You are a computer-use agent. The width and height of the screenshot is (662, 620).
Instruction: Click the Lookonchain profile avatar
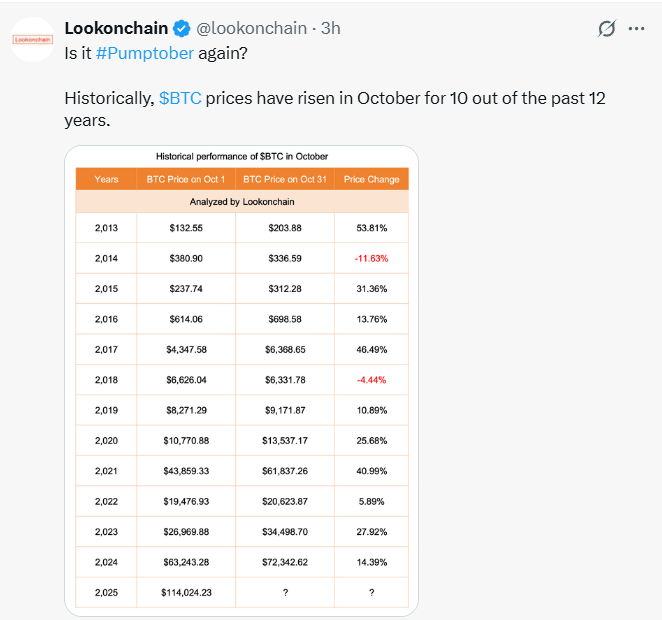pos(32,39)
